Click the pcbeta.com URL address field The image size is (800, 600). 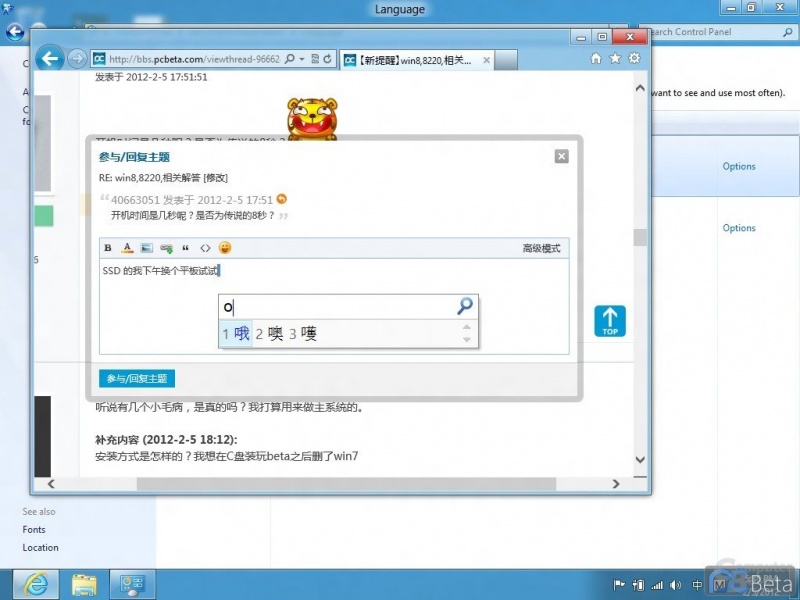(194, 59)
